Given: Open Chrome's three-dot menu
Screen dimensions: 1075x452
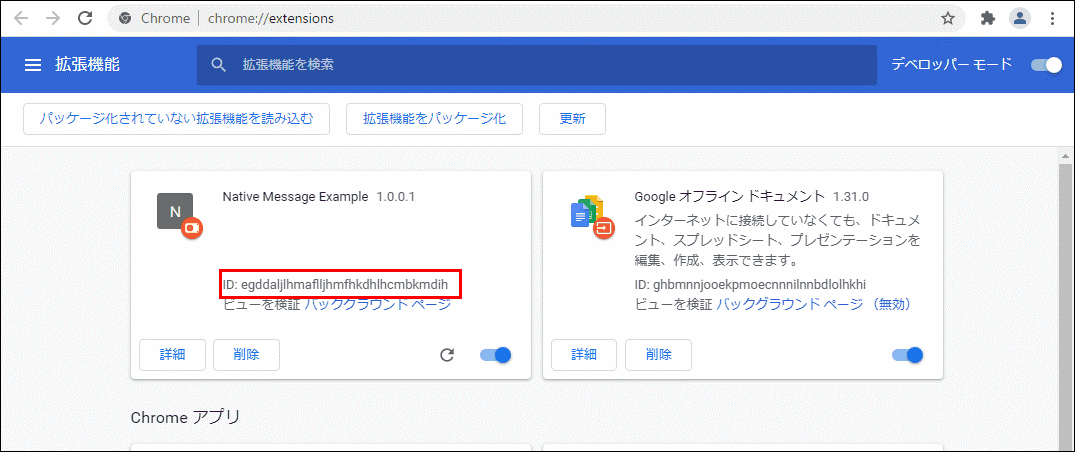Looking at the screenshot, I should tap(1053, 19).
